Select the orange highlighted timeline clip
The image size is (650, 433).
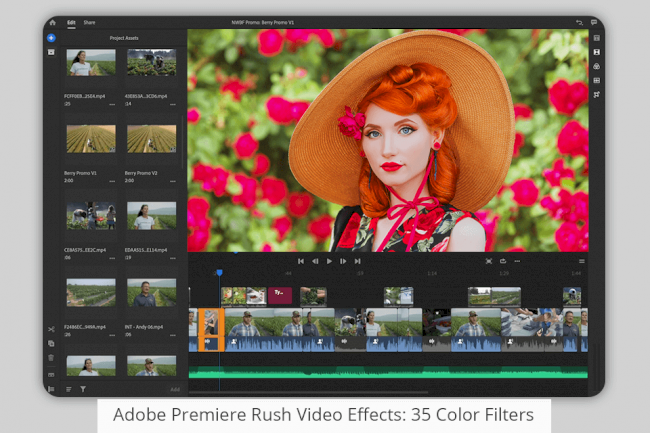tap(211, 330)
